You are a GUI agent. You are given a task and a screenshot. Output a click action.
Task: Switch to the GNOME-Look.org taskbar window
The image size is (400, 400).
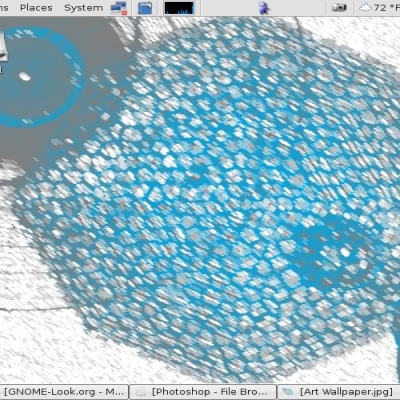tap(64, 392)
